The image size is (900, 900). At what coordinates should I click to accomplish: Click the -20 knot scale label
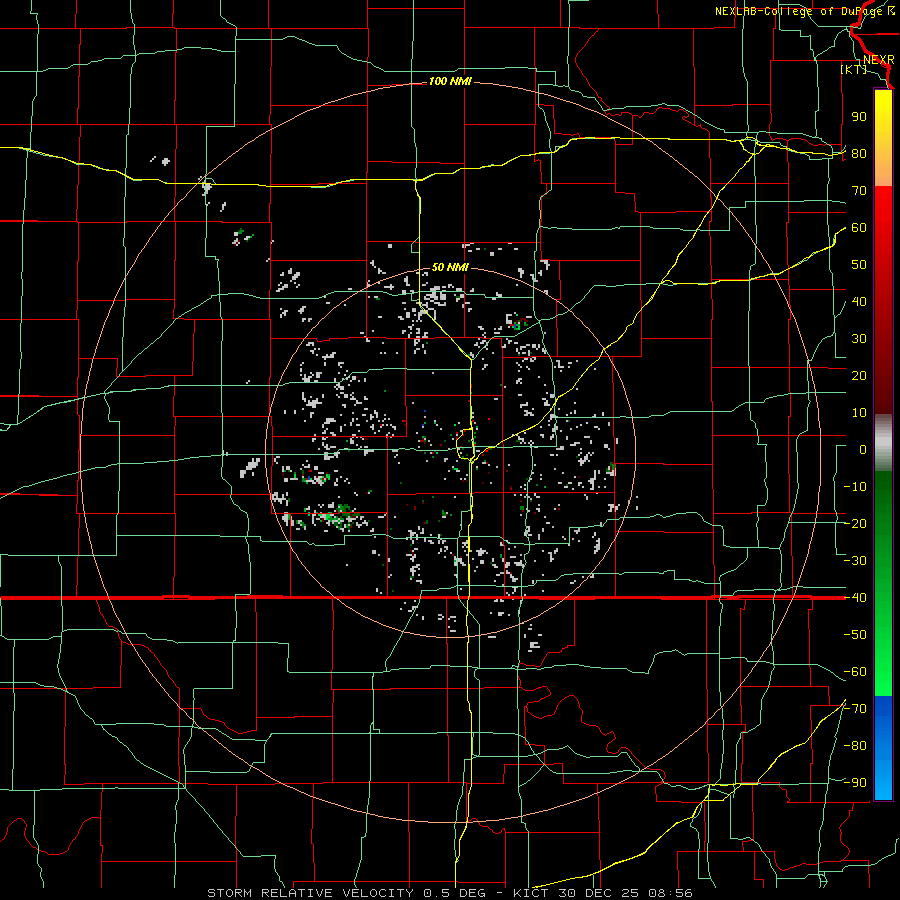pos(855,524)
